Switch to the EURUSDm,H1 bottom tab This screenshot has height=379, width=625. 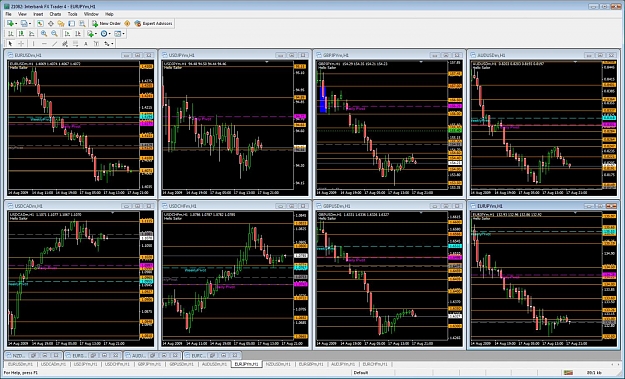point(20,364)
